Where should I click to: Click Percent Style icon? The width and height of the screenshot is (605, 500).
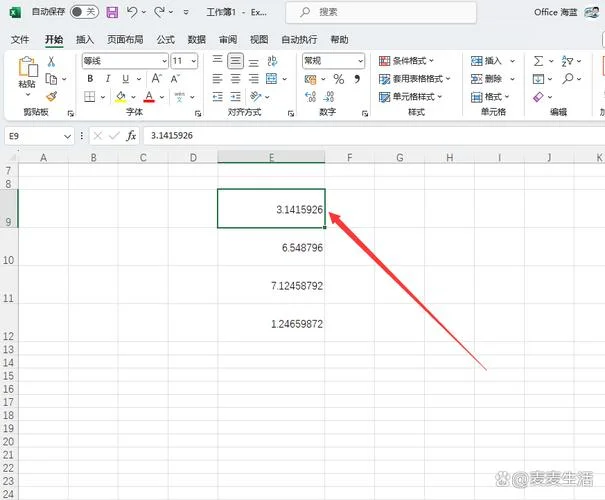point(339,79)
